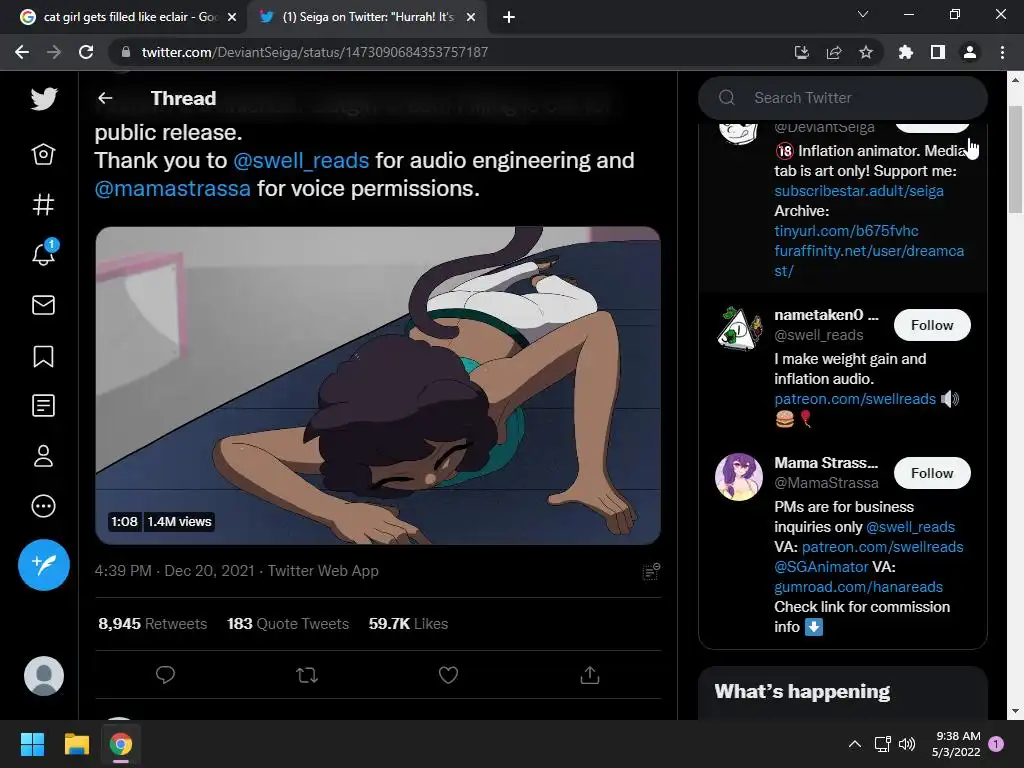Viewport: 1024px width, 768px height.
Task: Open the @mamastrassa mention in the tweet
Action: click(173, 189)
